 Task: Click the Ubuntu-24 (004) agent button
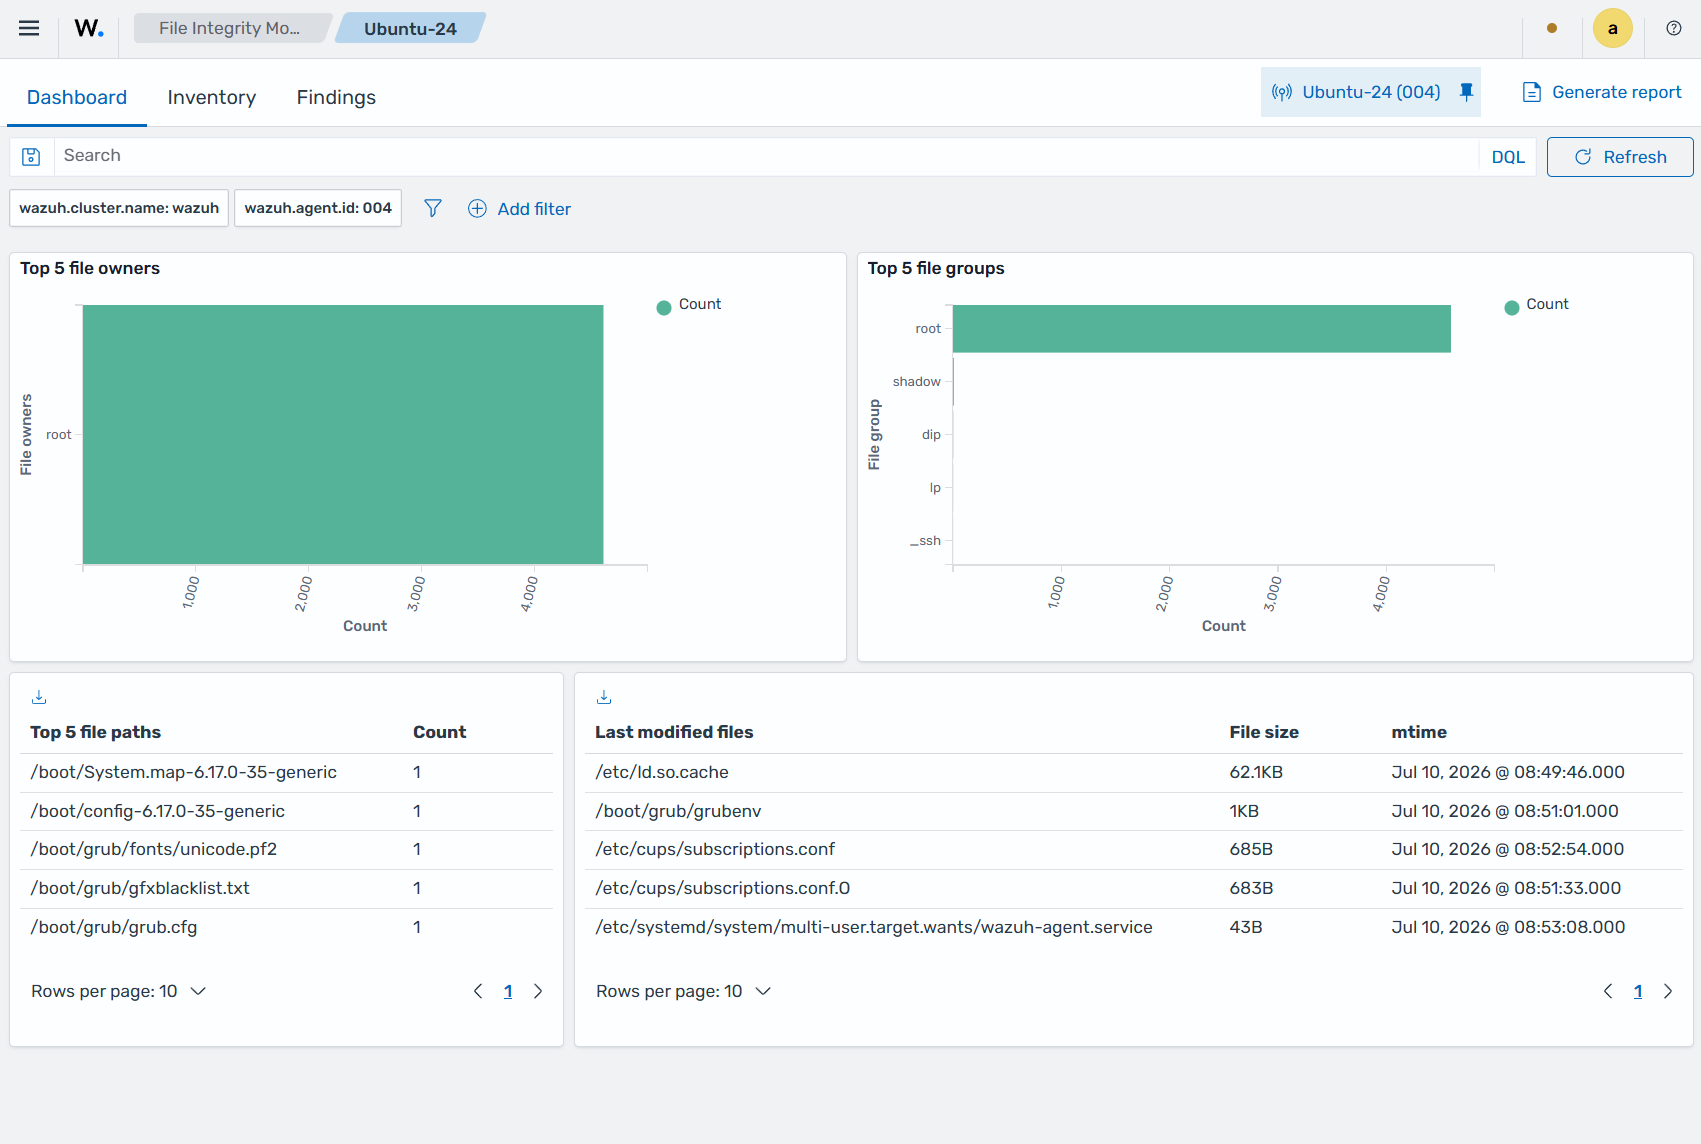click(x=1370, y=92)
